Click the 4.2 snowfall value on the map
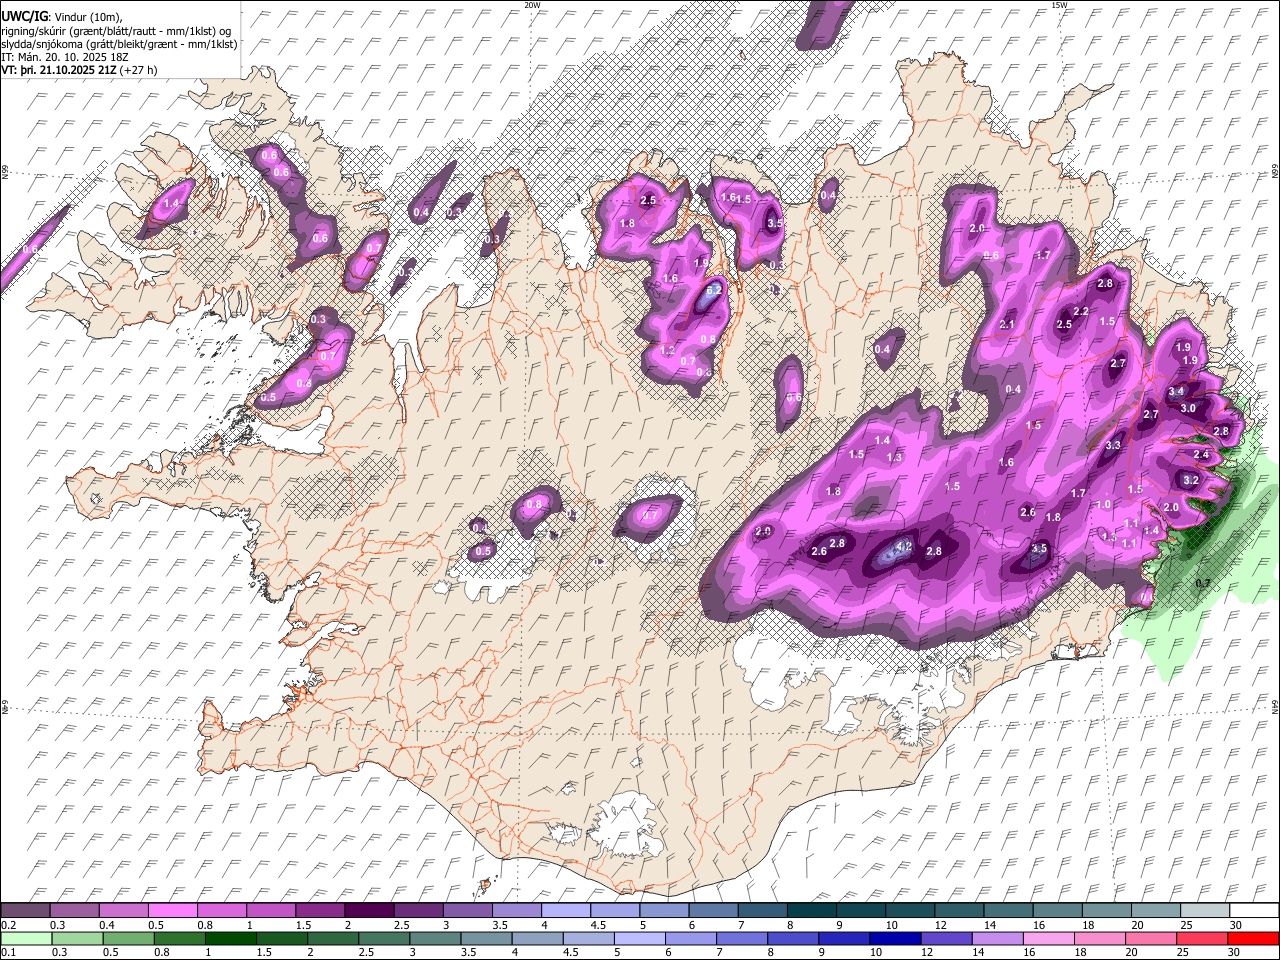Screen dimensions: 1280x960 click(x=904, y=547)
